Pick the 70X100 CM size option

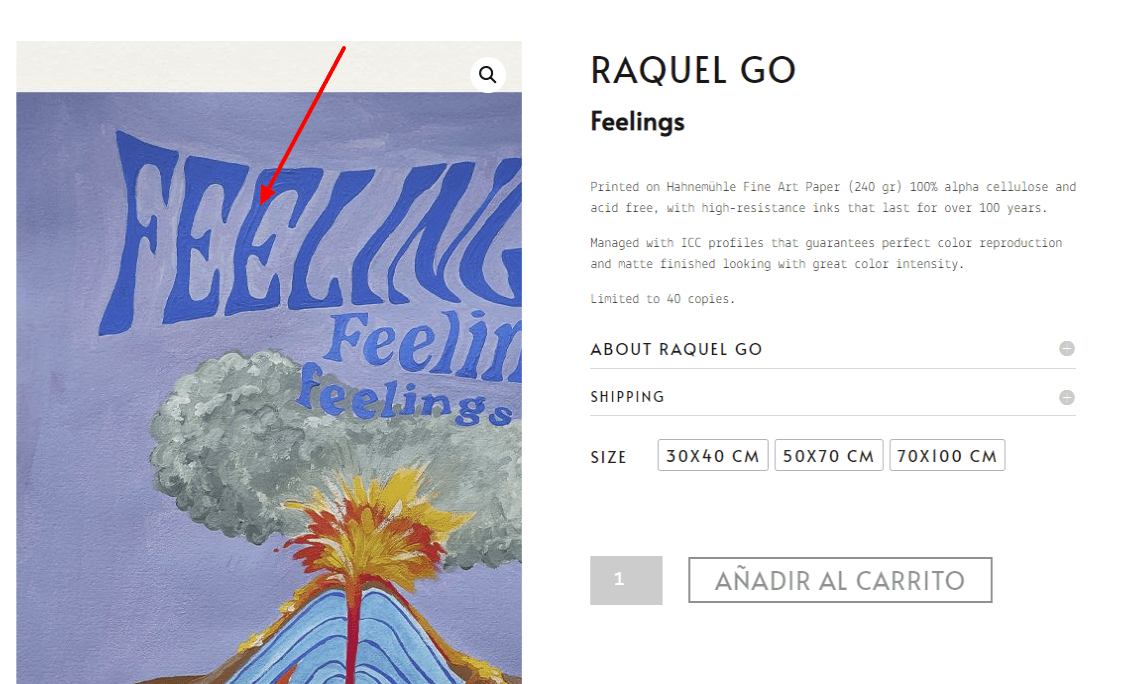coord(947,456)
